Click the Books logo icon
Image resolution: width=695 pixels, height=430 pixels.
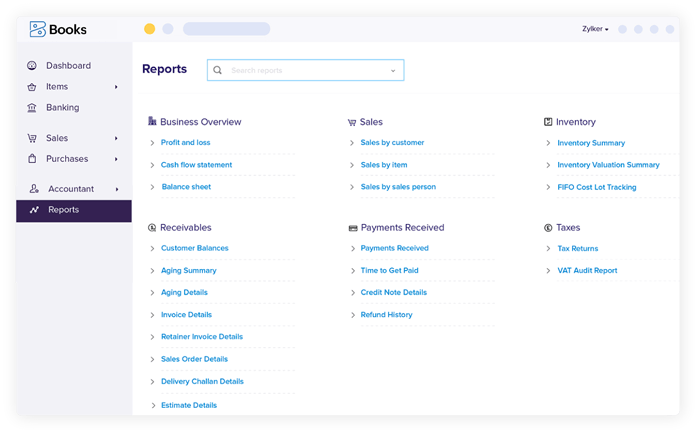(38, 29)
